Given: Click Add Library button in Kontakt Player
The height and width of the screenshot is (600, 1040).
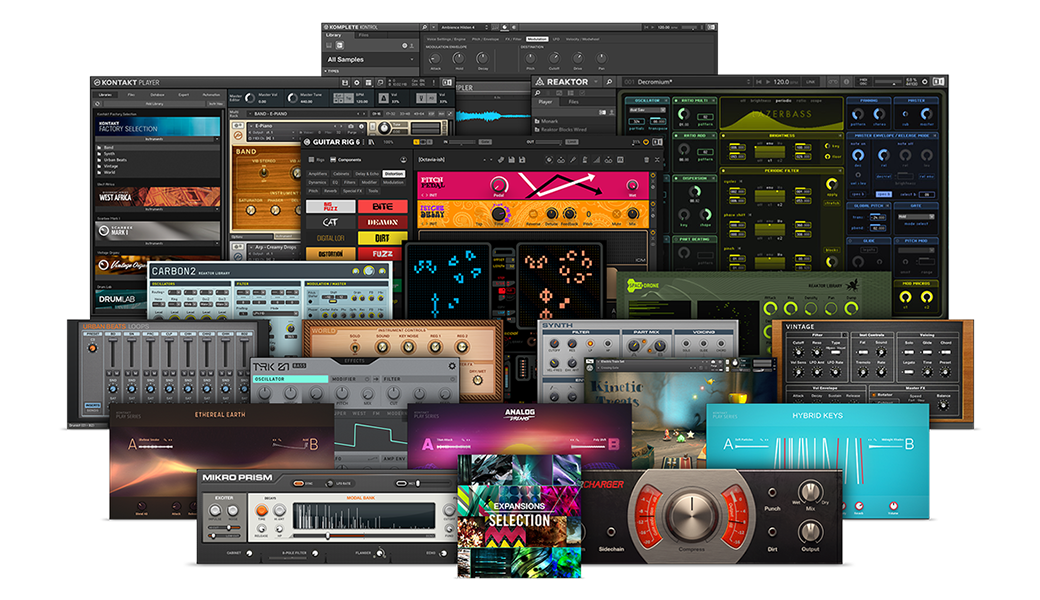Looking at the screenshot, I should click(x=154, y=103).
